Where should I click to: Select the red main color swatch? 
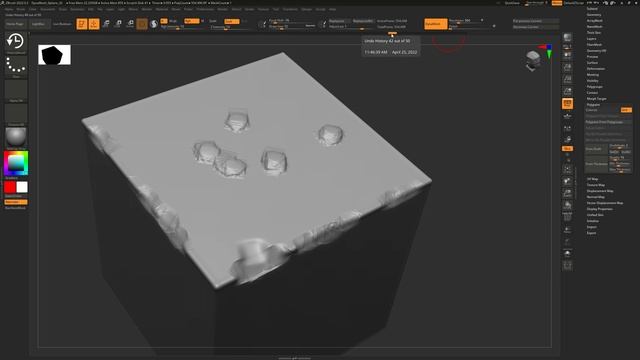(10, 187)
